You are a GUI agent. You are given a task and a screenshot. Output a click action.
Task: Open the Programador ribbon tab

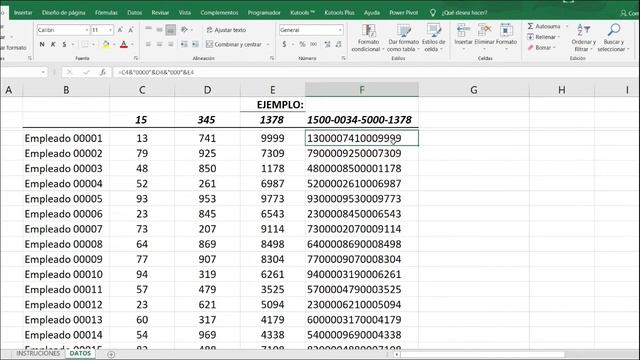(264, 13)
